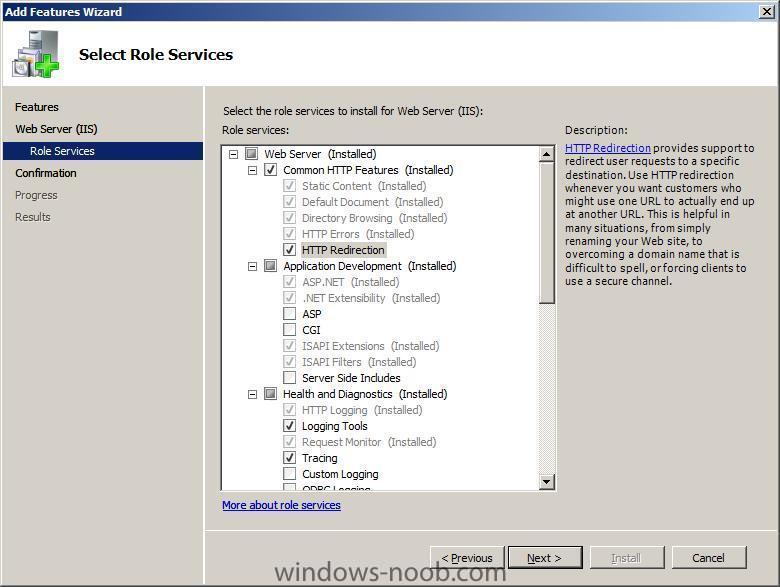780x587 pixels.
Task: Select the ISAPI Filters row
Action: click(359, 362)
